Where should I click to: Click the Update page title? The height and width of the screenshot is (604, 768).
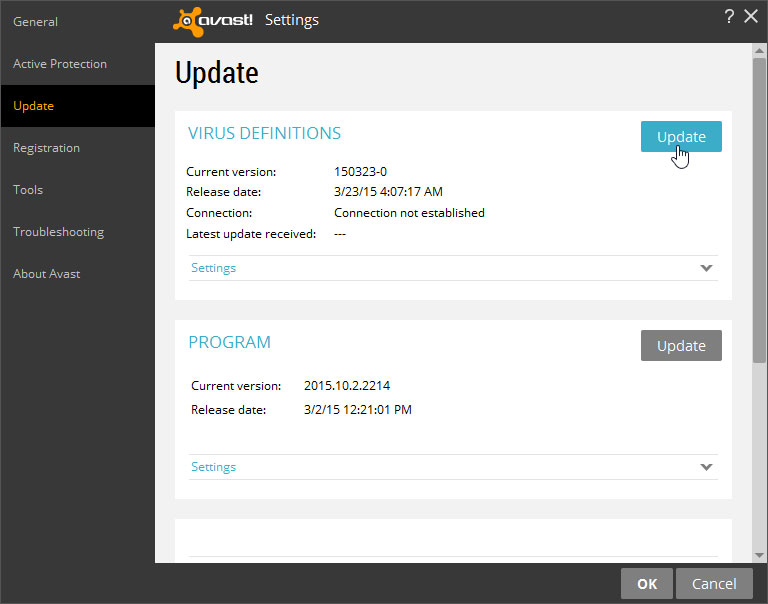216,73
